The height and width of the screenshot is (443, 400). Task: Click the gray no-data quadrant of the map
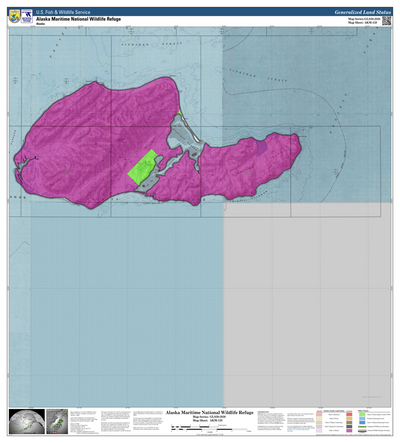[307, 305]
